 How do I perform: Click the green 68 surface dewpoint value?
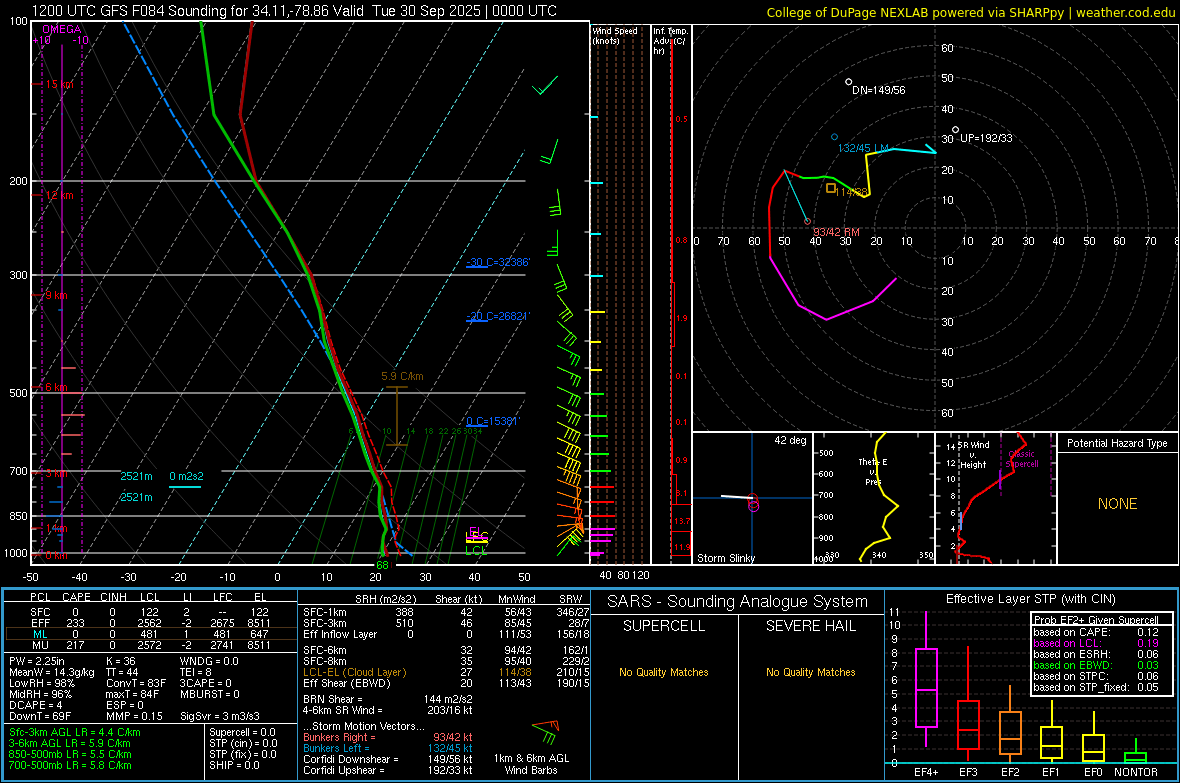coord(382,565)
